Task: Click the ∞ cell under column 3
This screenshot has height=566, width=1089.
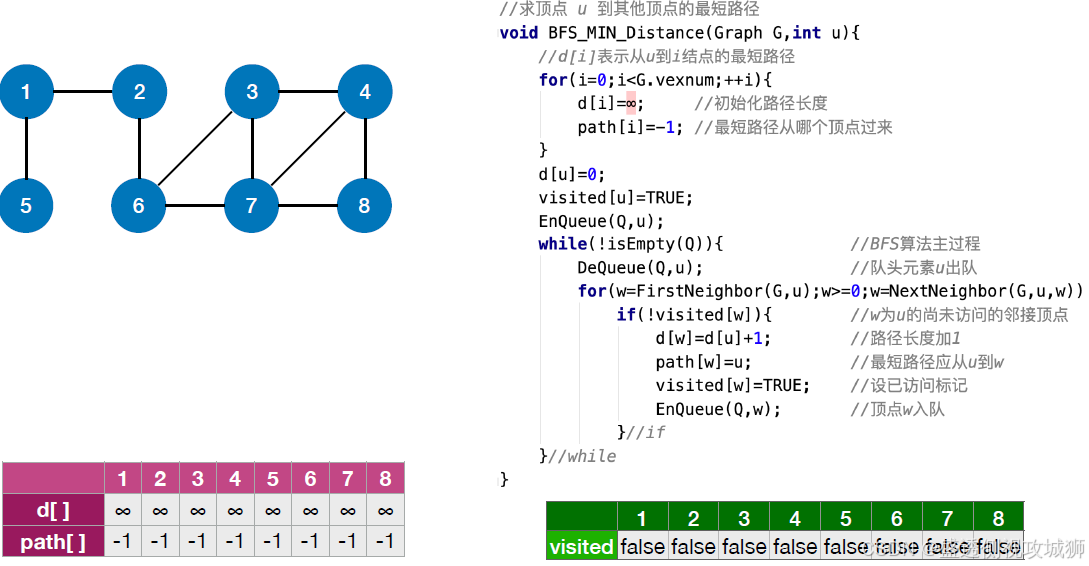Action: 198,510
